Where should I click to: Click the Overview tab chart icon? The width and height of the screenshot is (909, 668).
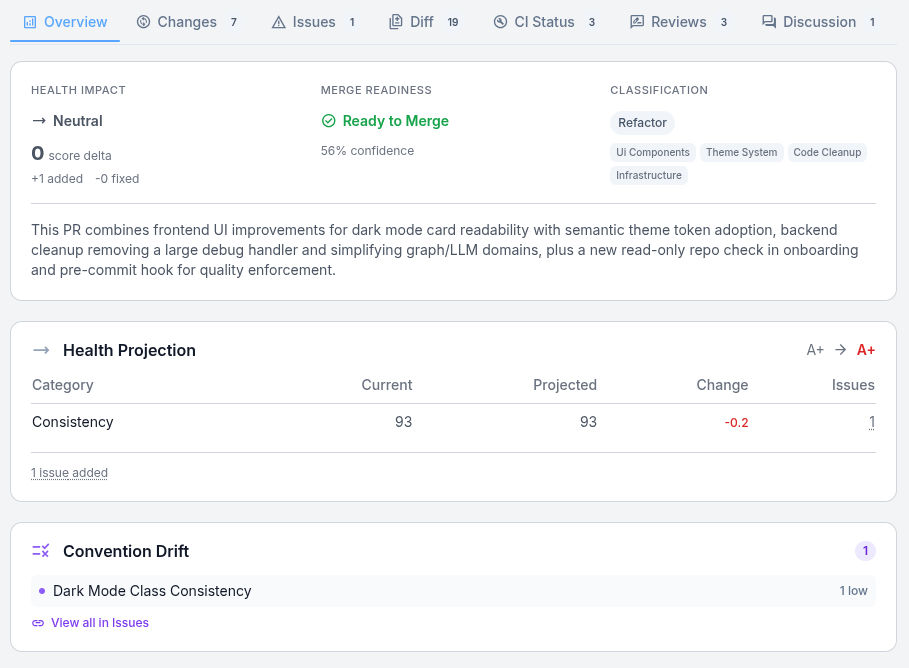tap(30, 22)
